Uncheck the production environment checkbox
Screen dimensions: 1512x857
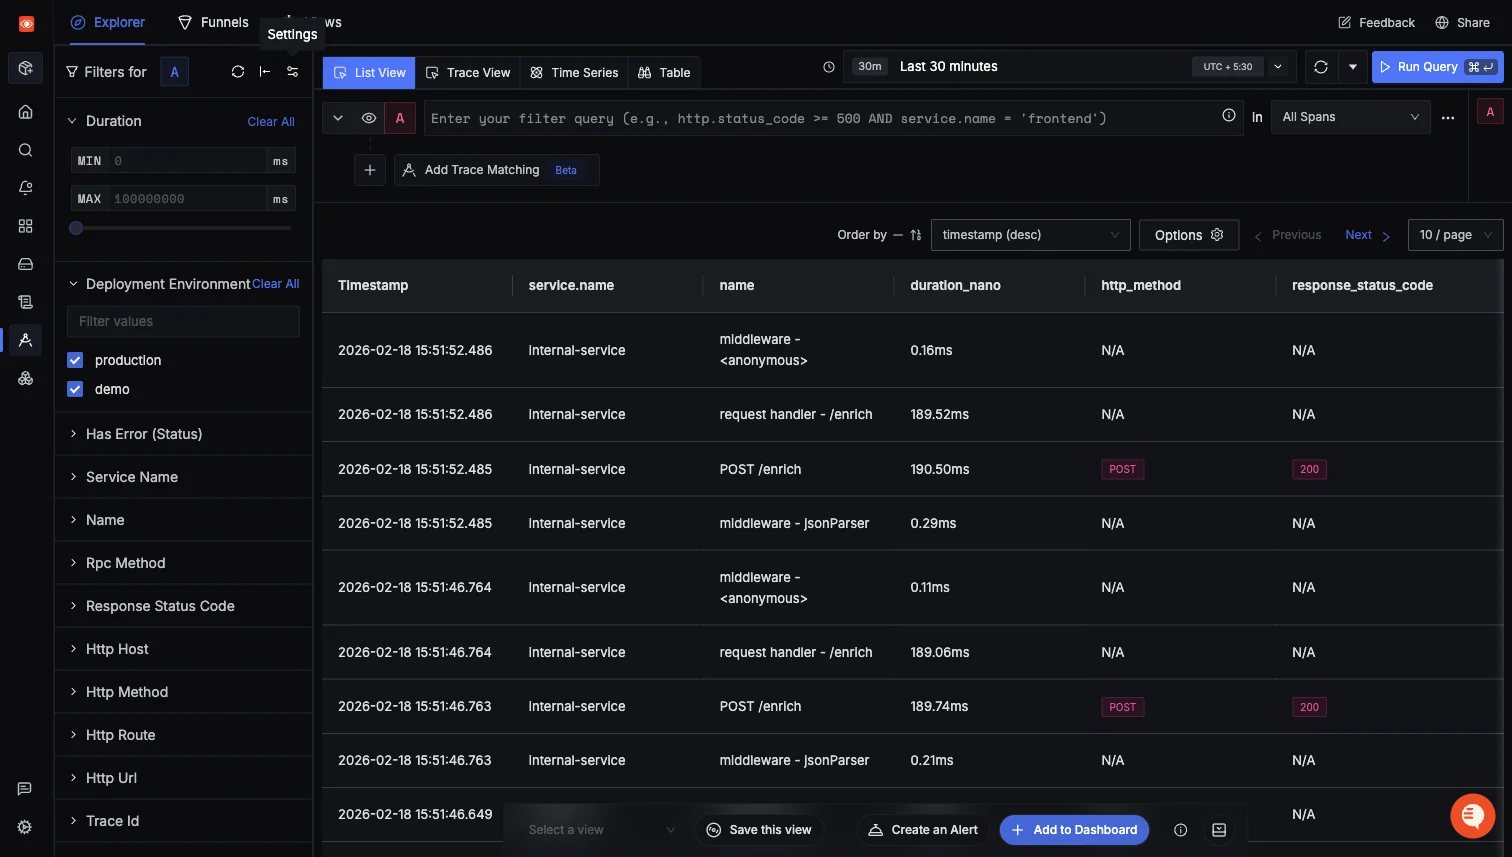(74, 359)
